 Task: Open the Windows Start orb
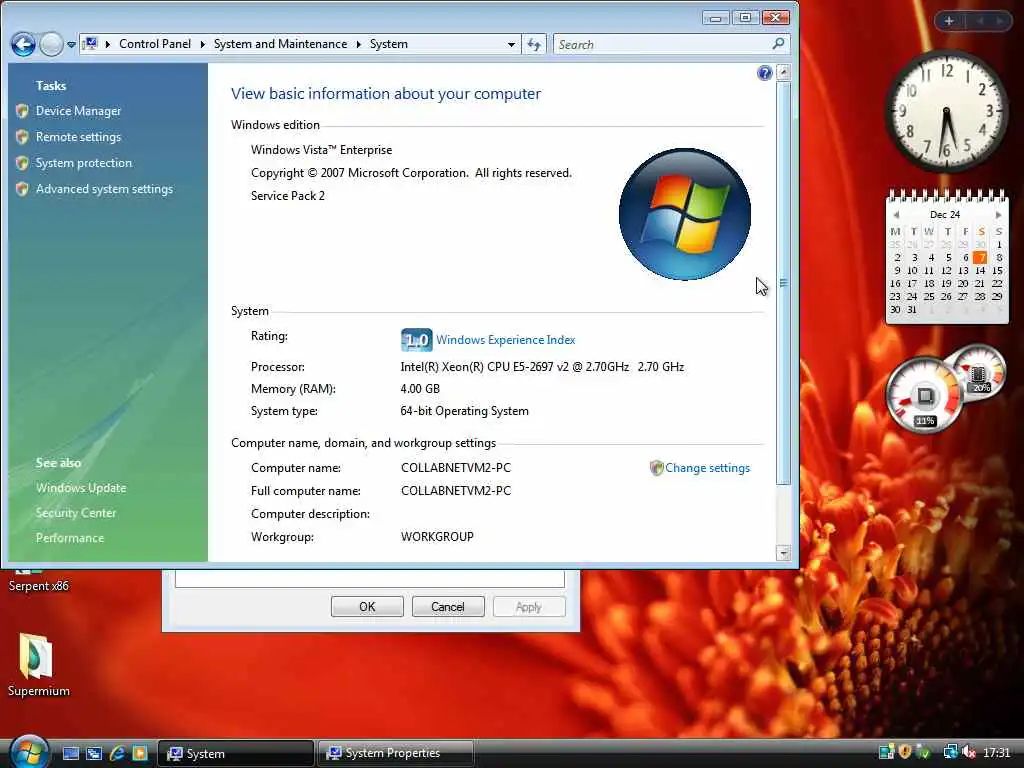(x=28, y=752)
